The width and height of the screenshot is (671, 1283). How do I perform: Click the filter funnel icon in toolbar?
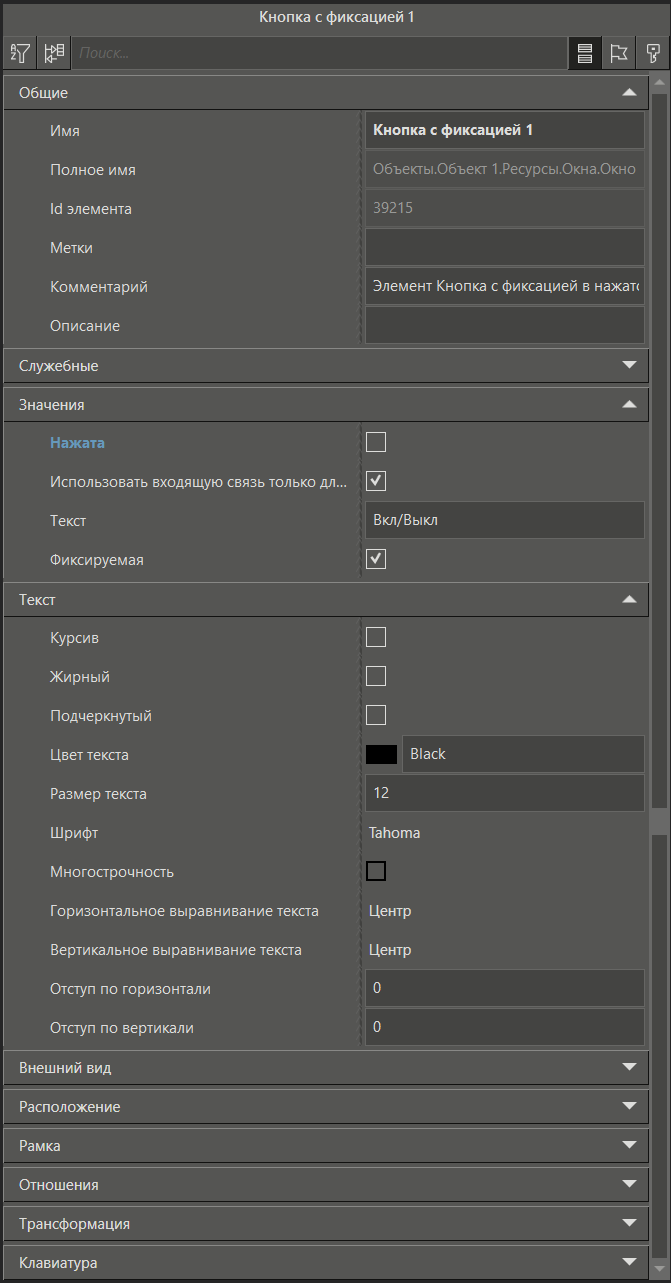20,53
